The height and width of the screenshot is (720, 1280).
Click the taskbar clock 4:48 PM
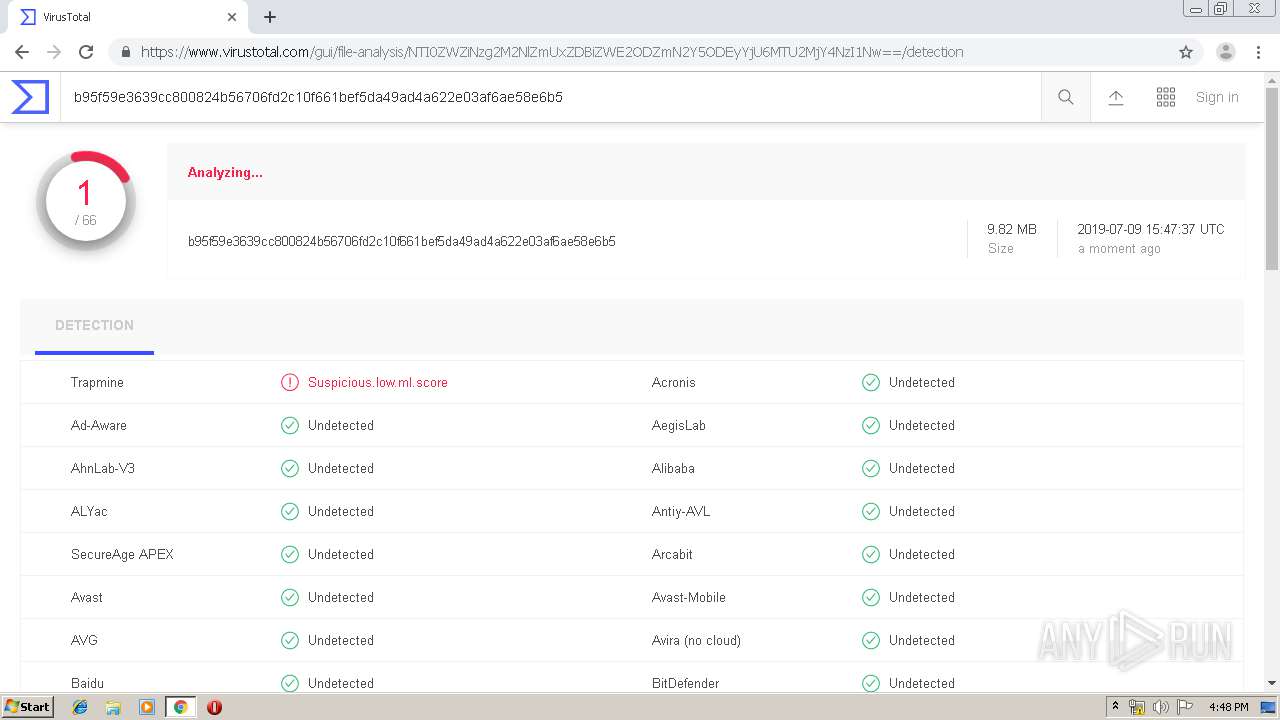click(1228, 707)
